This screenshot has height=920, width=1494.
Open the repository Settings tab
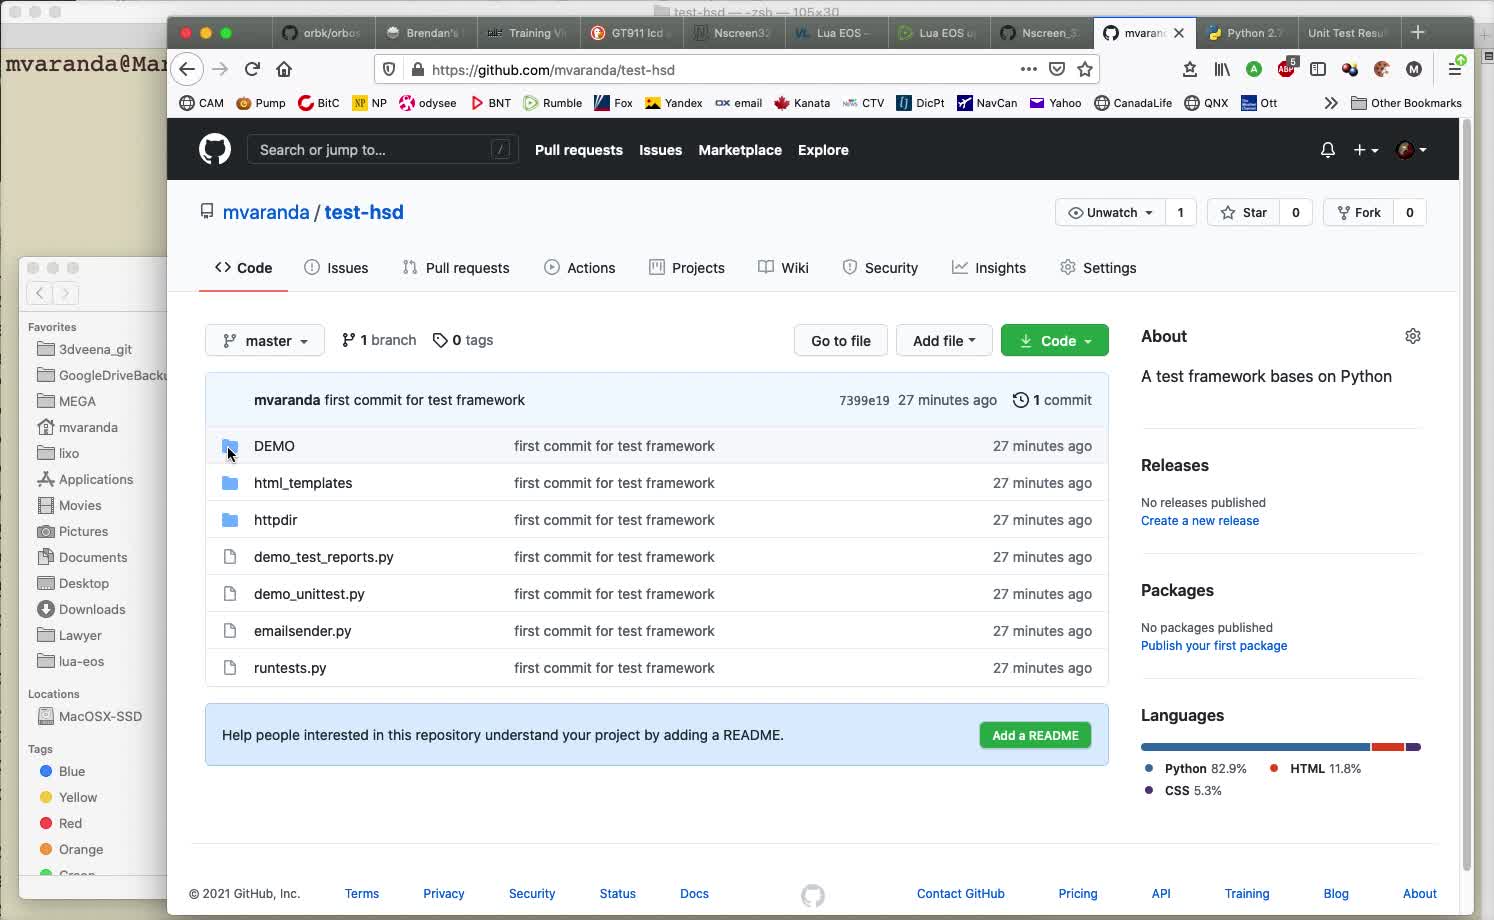point(1098,268)
